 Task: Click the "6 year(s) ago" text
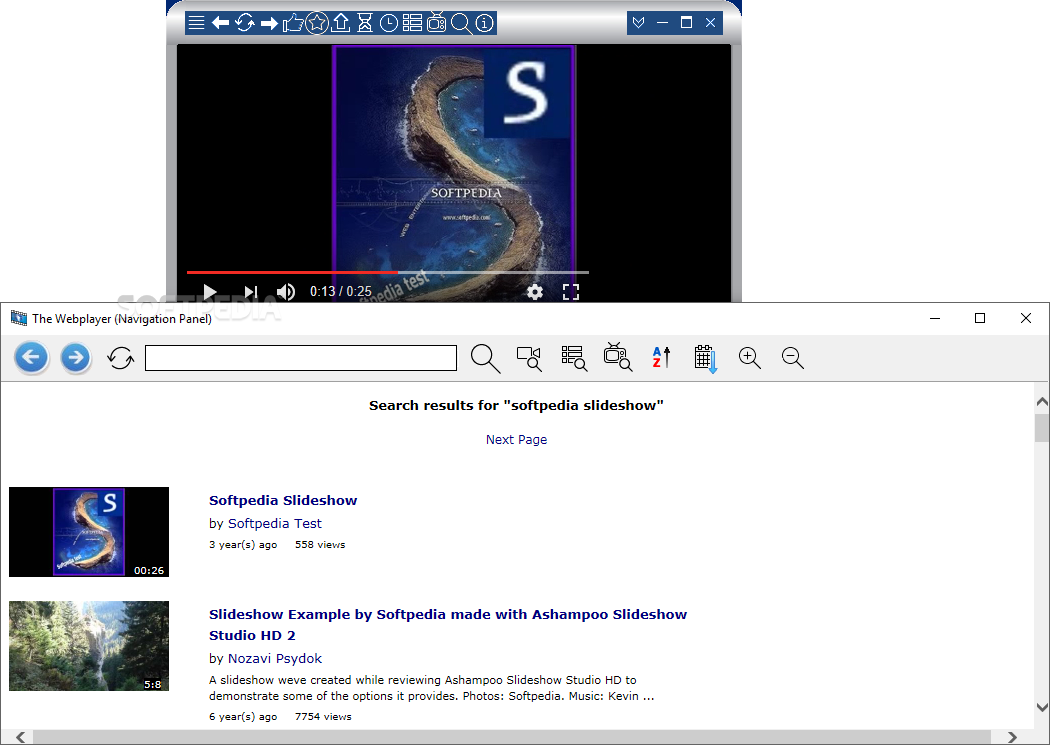[x=243, y=717]
